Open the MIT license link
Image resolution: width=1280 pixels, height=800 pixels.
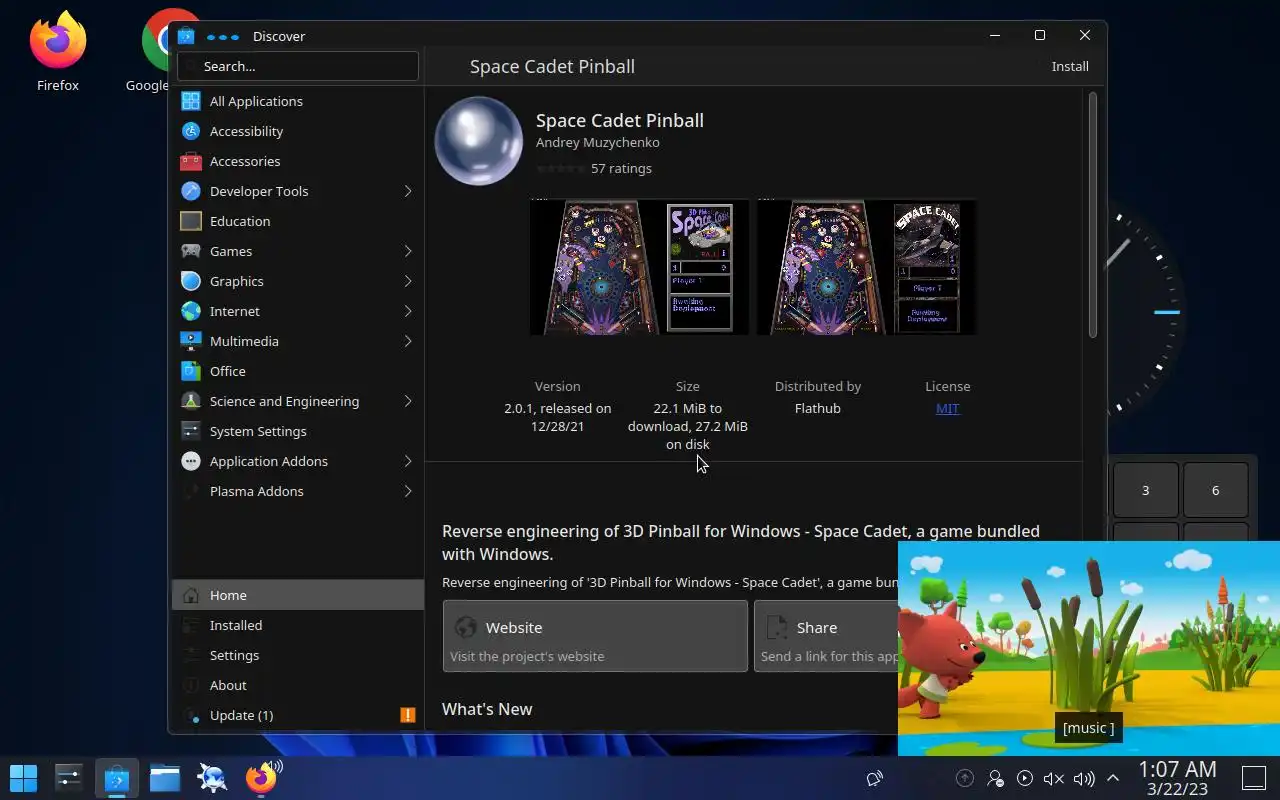947,408
